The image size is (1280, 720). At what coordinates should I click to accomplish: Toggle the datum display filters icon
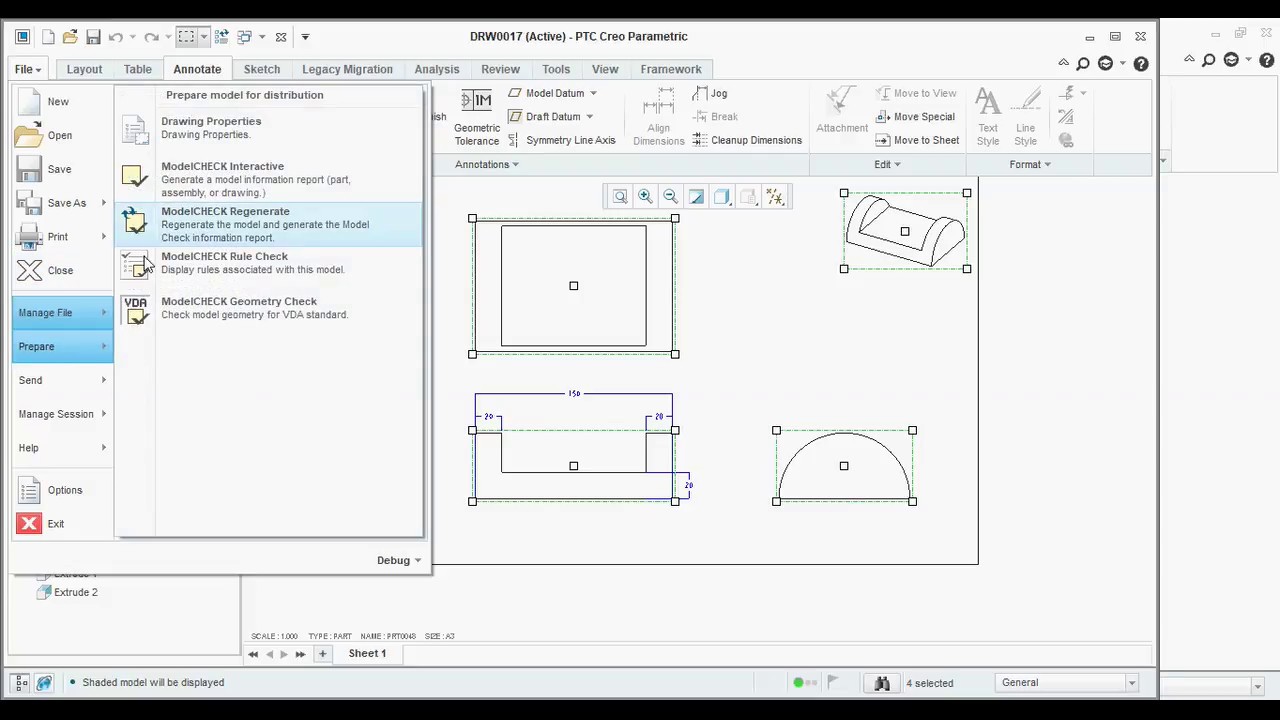tap(774, 197)
